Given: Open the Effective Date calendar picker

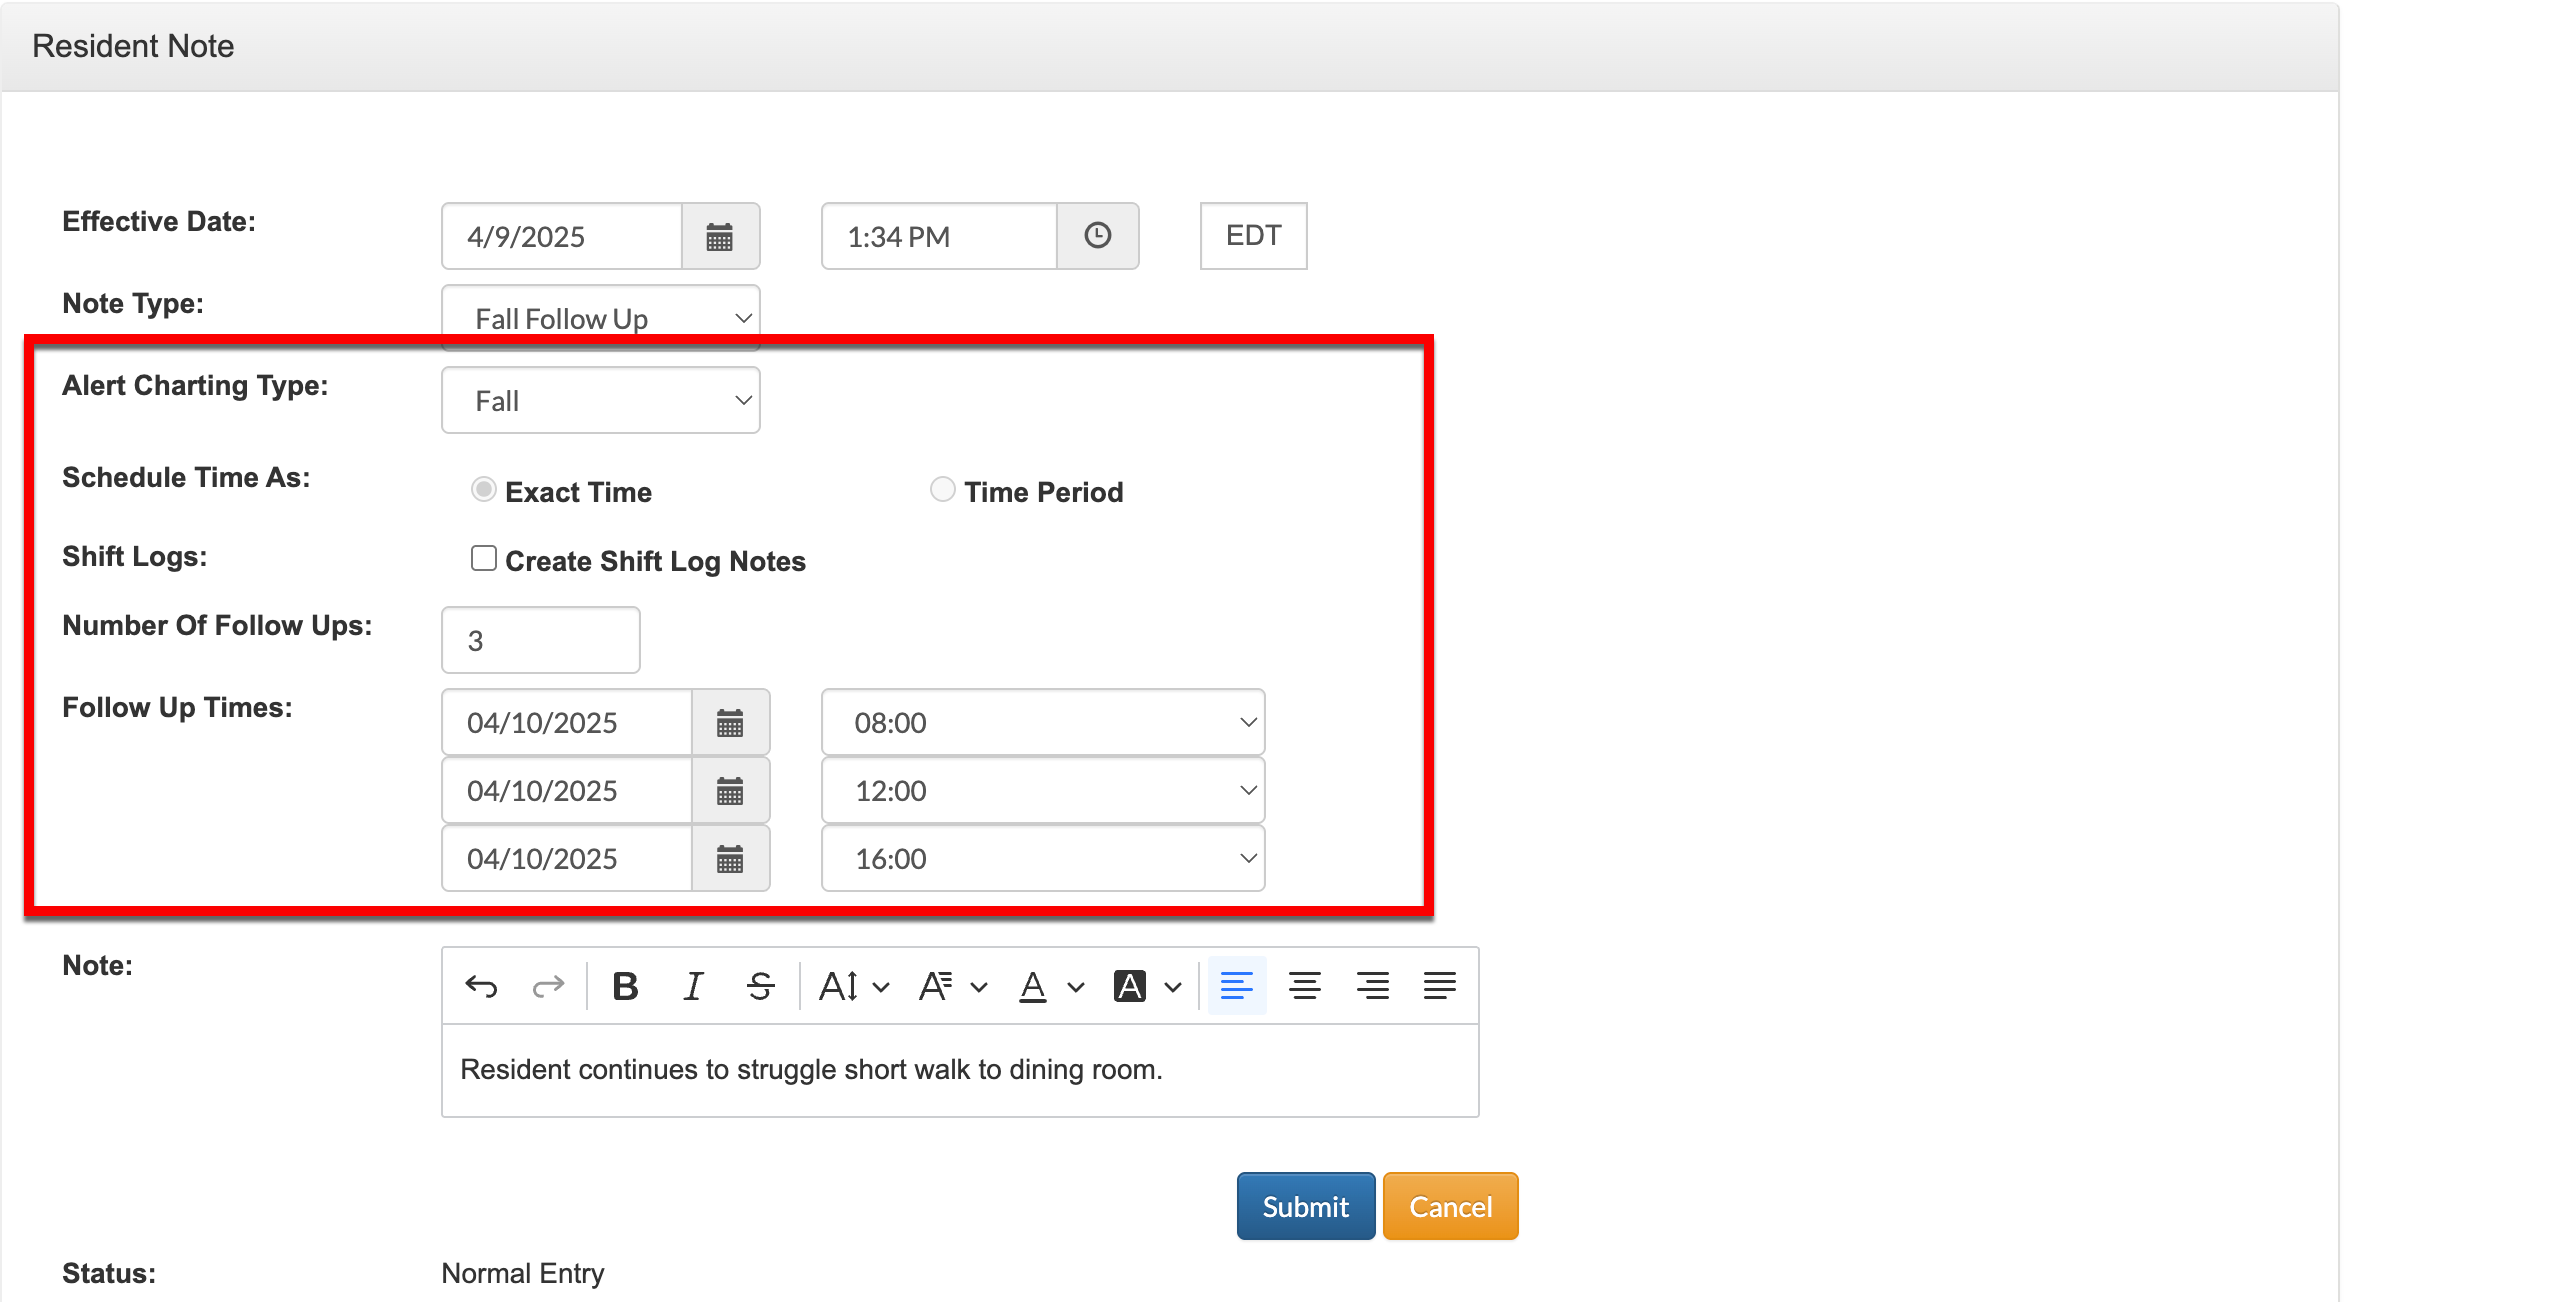Looking at the screenshot, I should click(720, 237).
